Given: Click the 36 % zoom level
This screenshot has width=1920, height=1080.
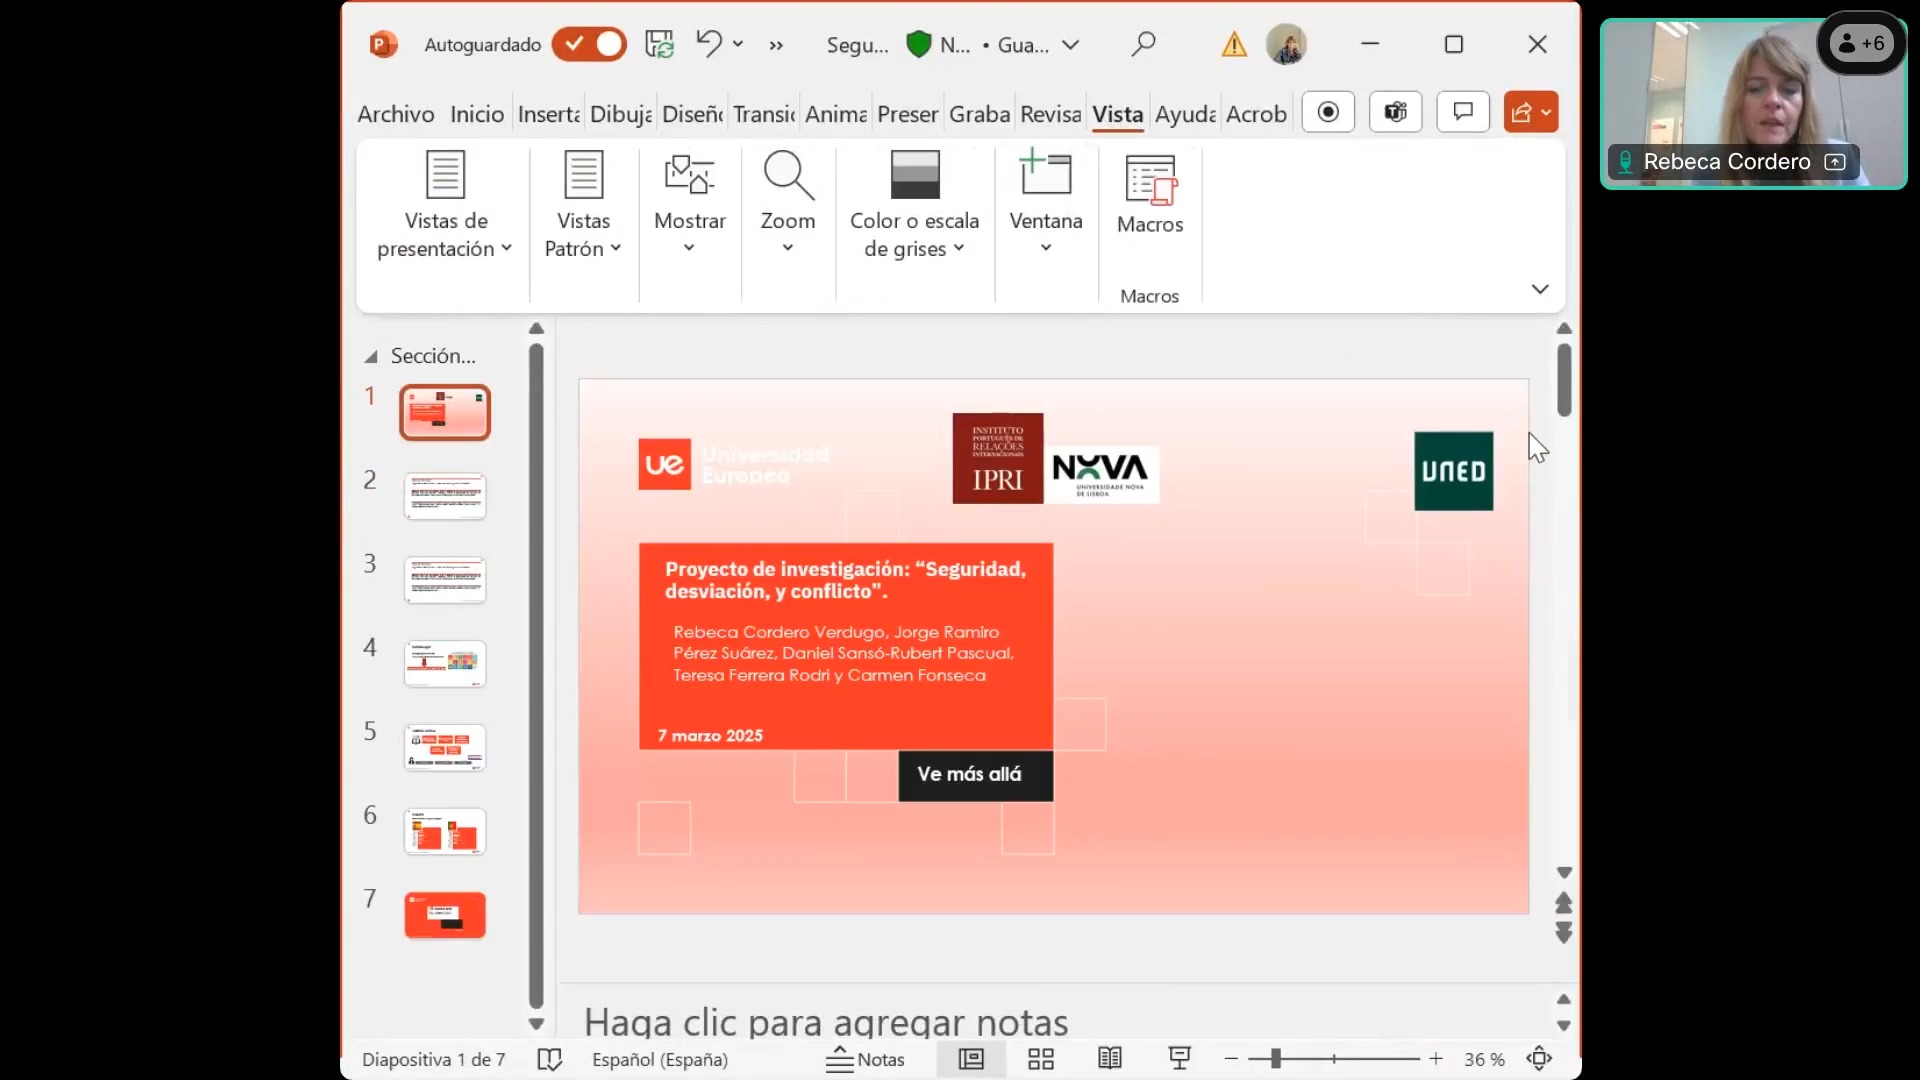Looking at the screenshot, I should [x=1484, y=1059].
